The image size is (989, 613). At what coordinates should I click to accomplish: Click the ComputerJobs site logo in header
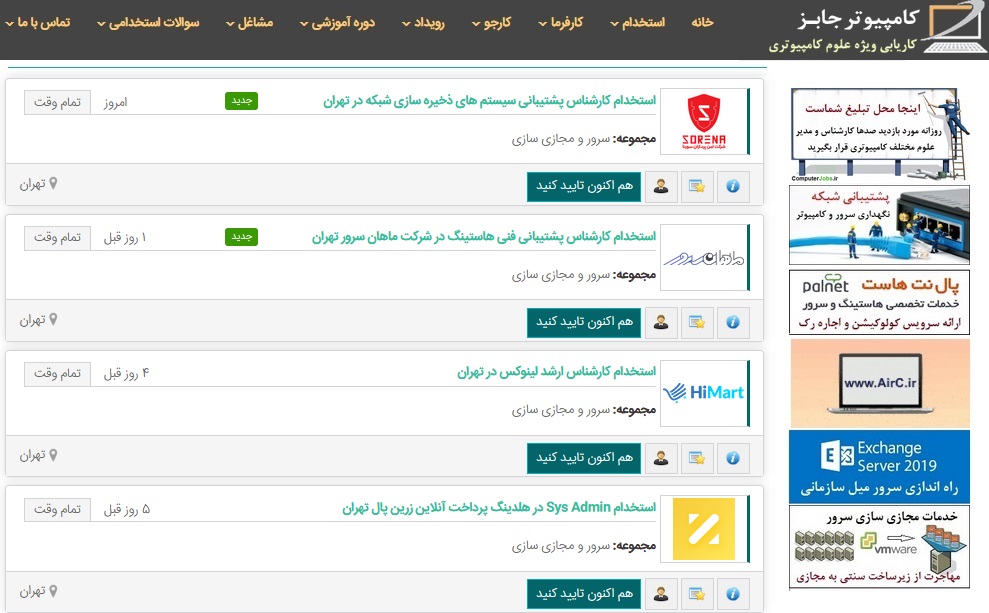point(877,28)
